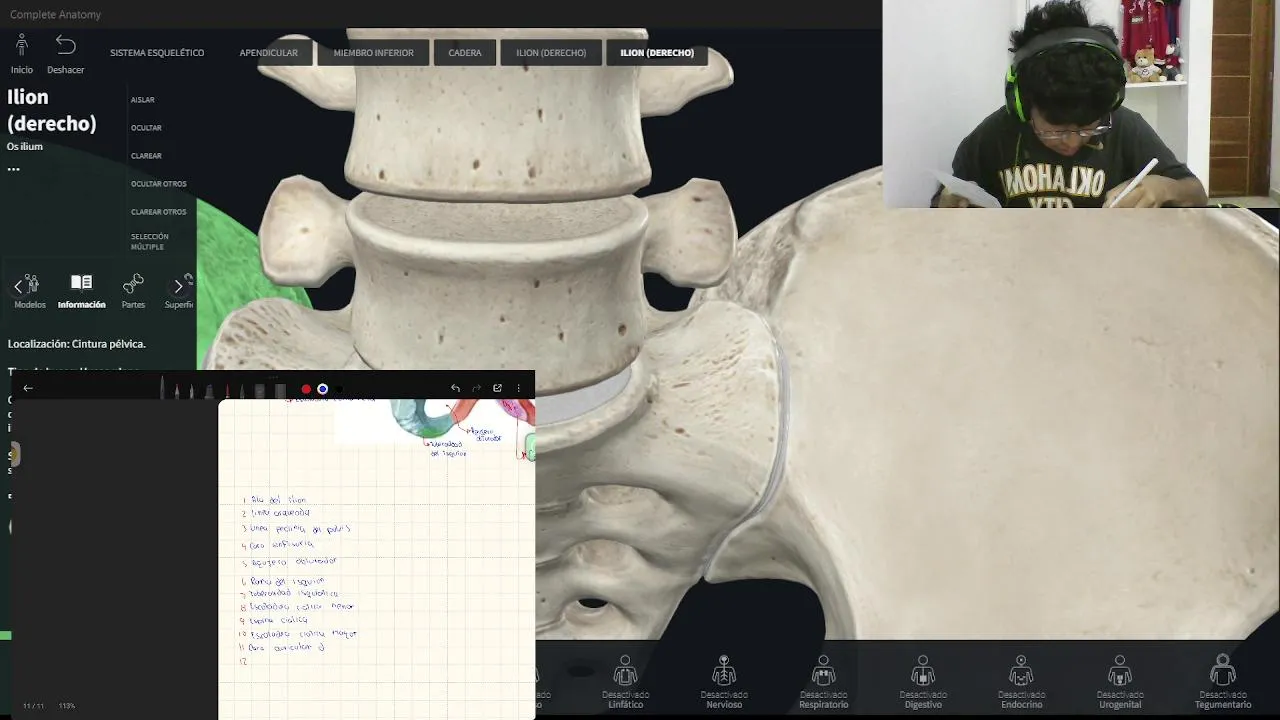Pick the blue pen color
The image size is (1280, 720).
pyautogui.click(x=323, y=389)
